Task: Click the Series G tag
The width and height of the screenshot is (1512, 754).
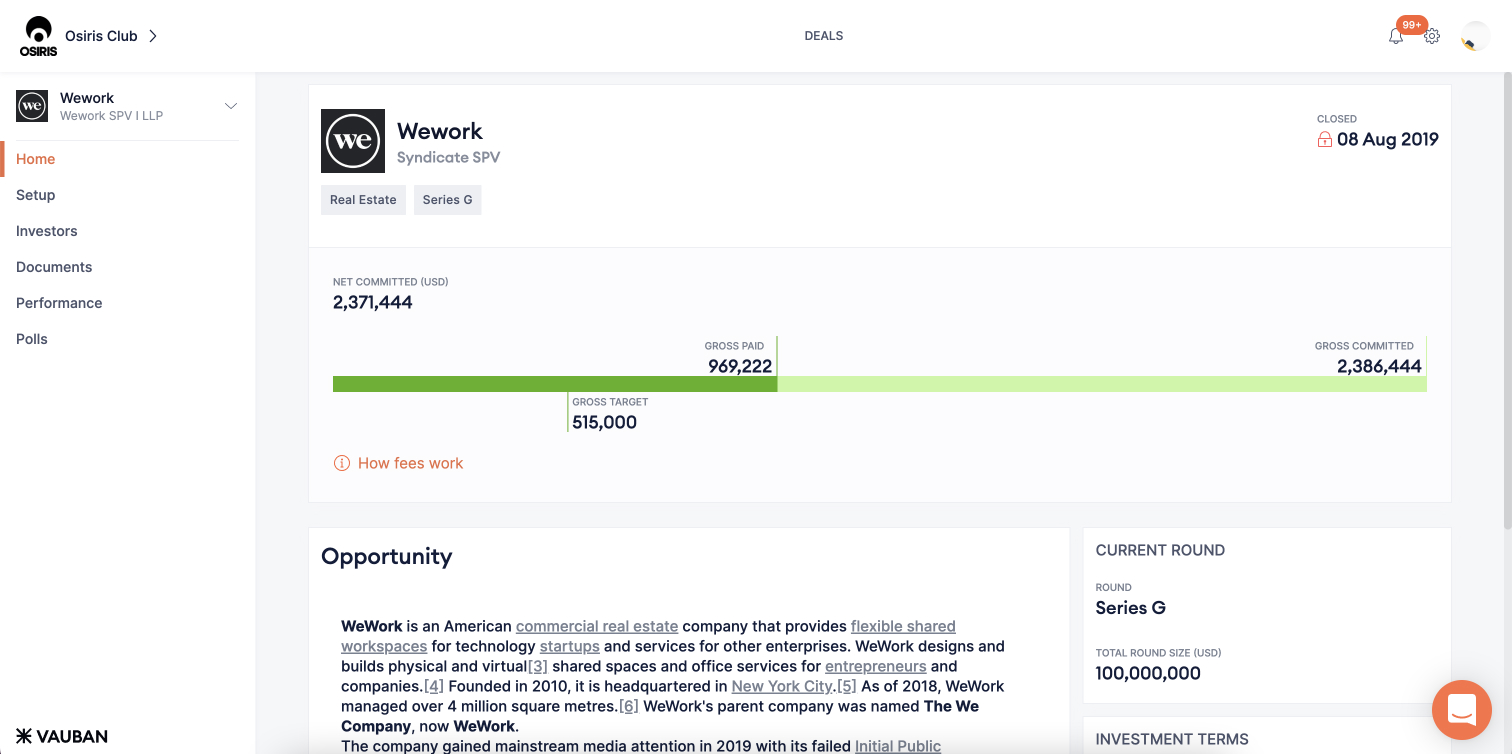Action: pyautogui.click(x=447, y=200)
